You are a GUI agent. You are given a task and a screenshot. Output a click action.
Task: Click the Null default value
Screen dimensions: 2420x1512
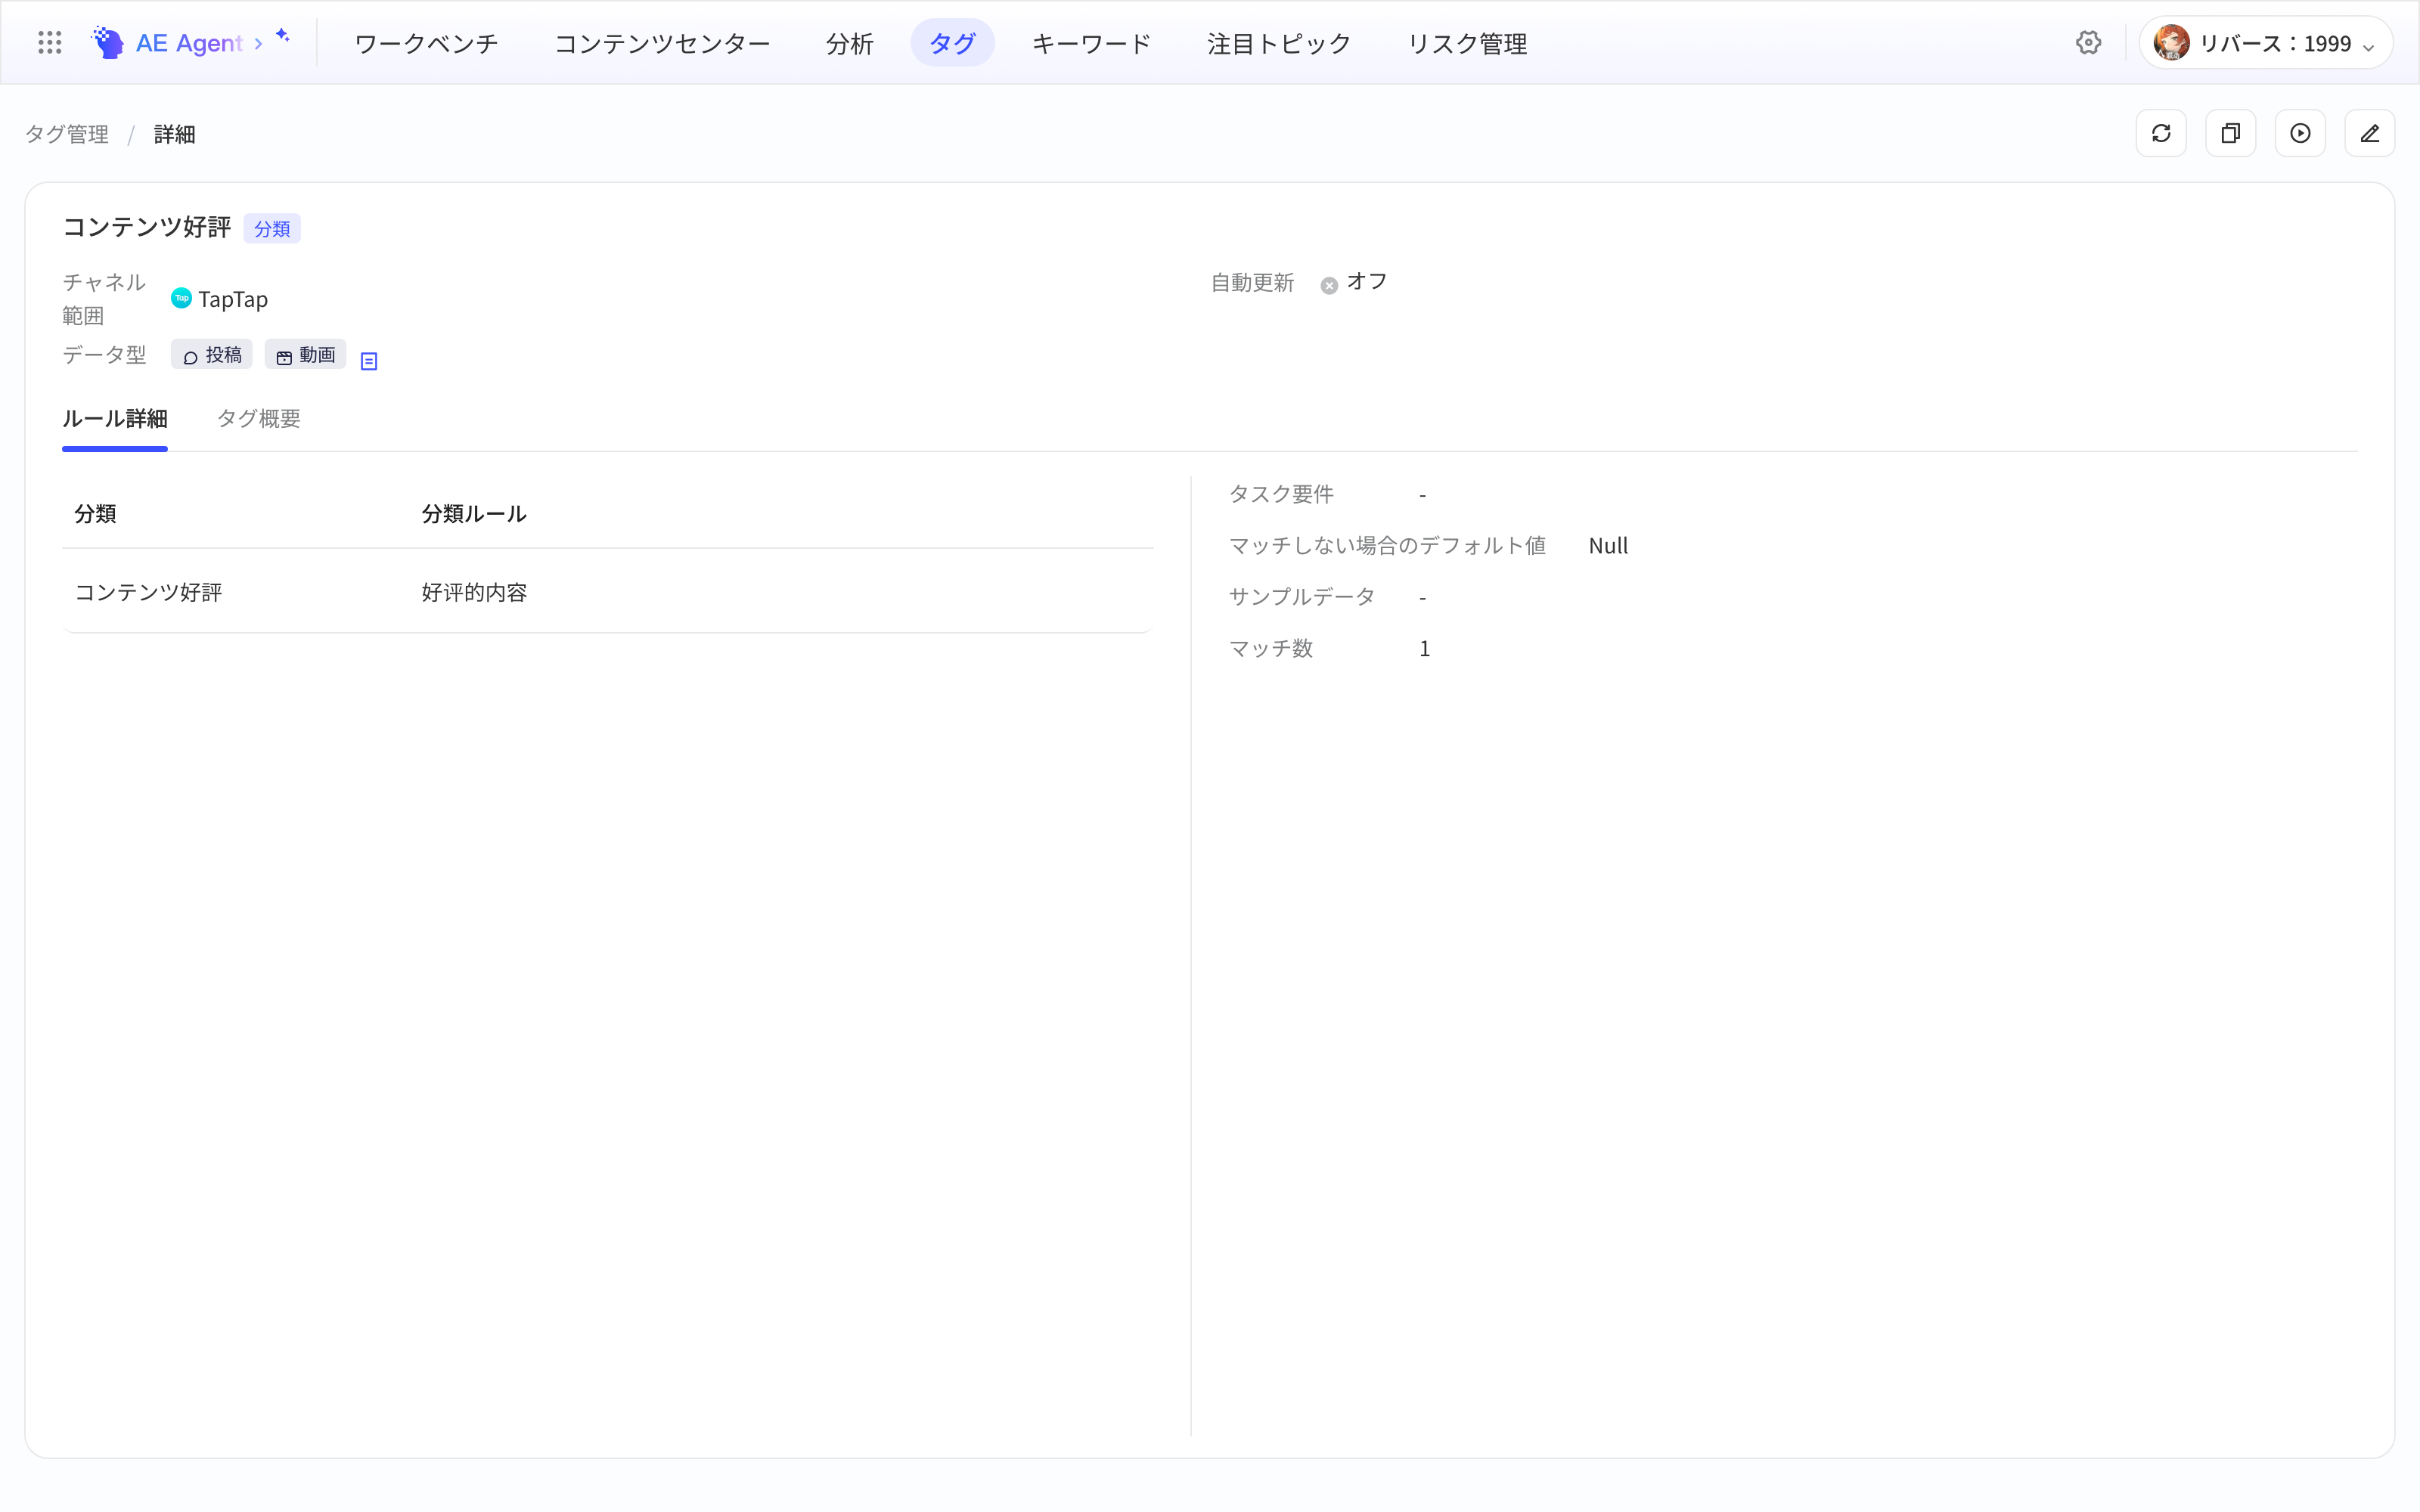click(x=1608, y=546)
